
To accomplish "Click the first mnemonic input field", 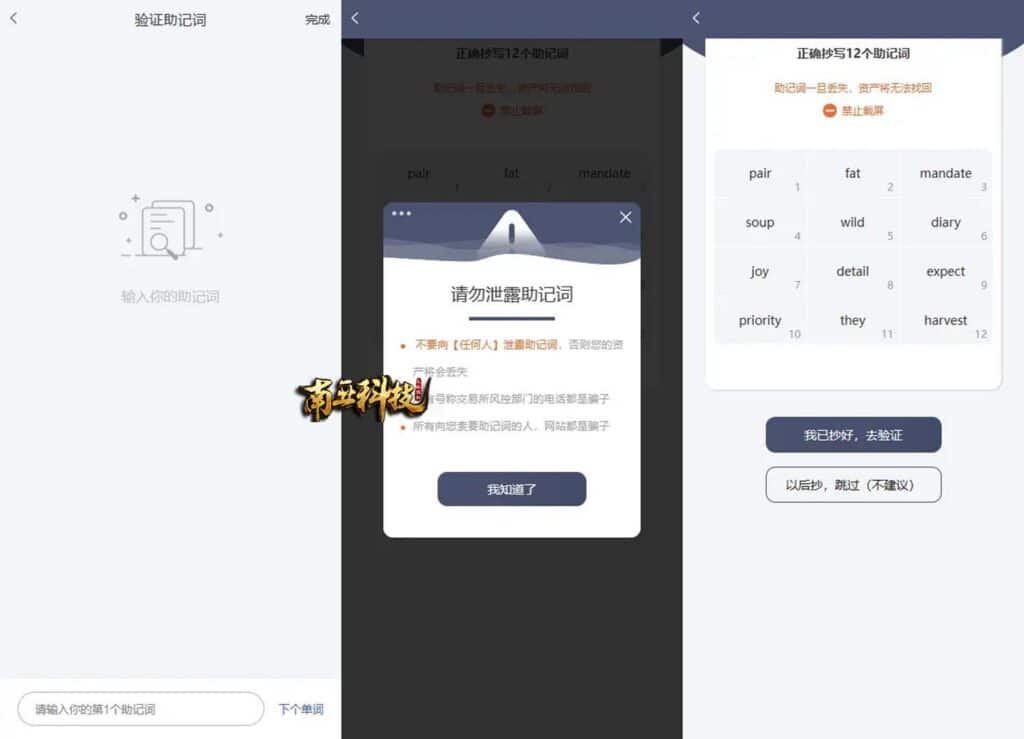I will tap(141, 709).
